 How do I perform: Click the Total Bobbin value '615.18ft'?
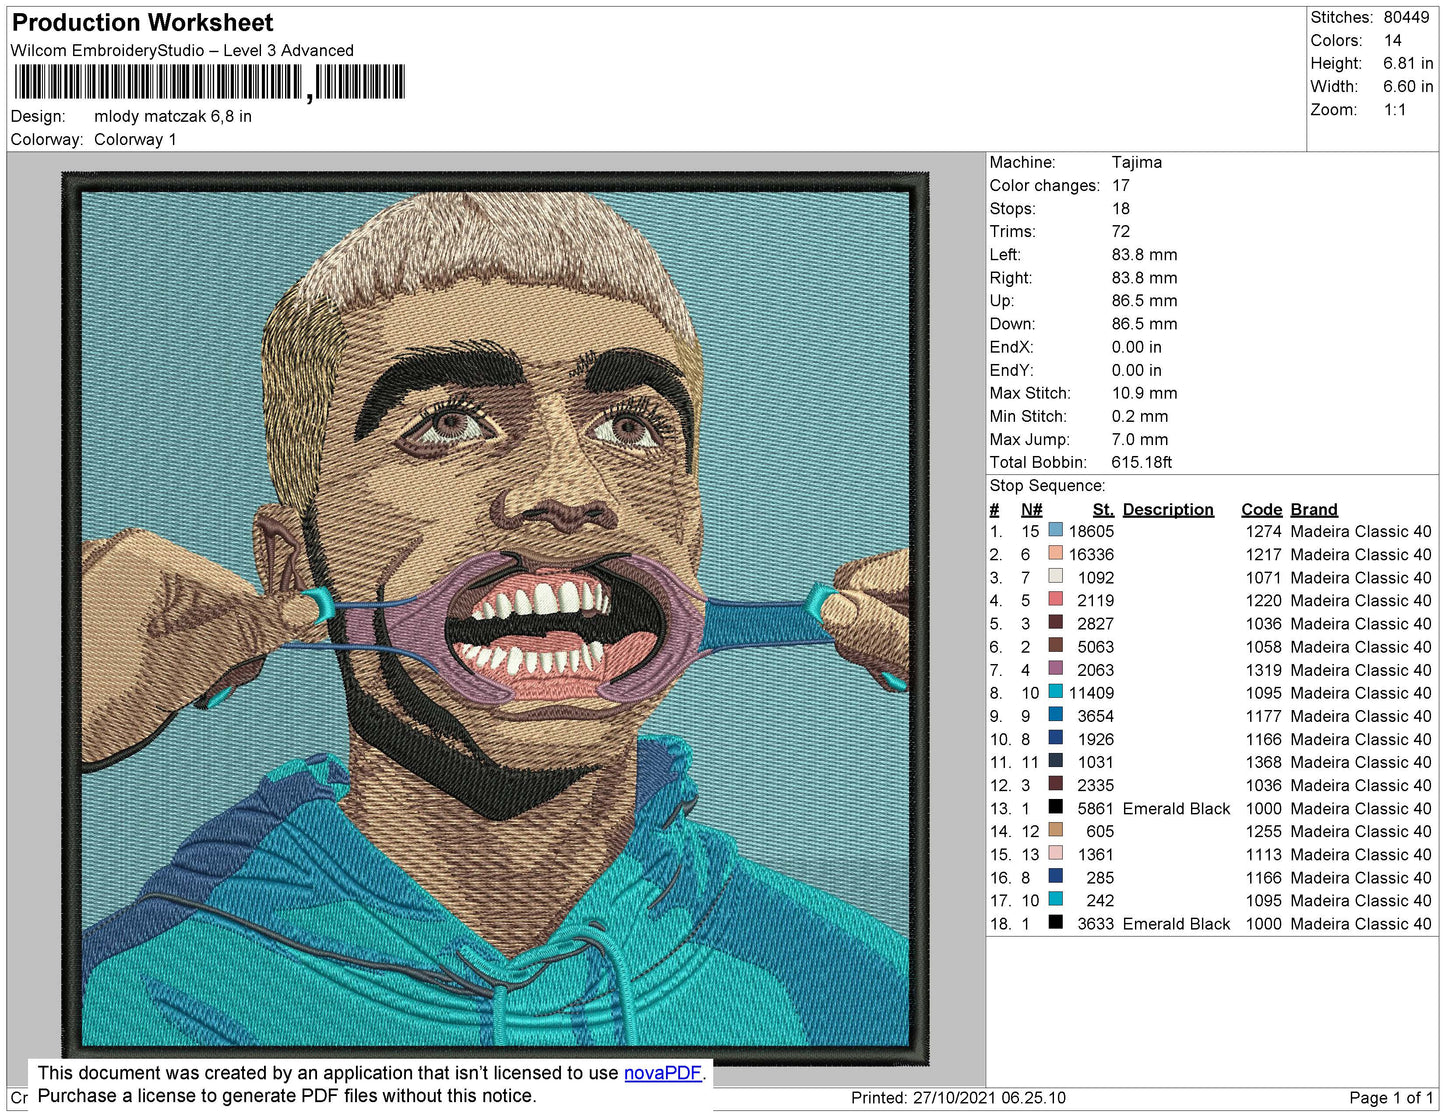coord(1142,462)
